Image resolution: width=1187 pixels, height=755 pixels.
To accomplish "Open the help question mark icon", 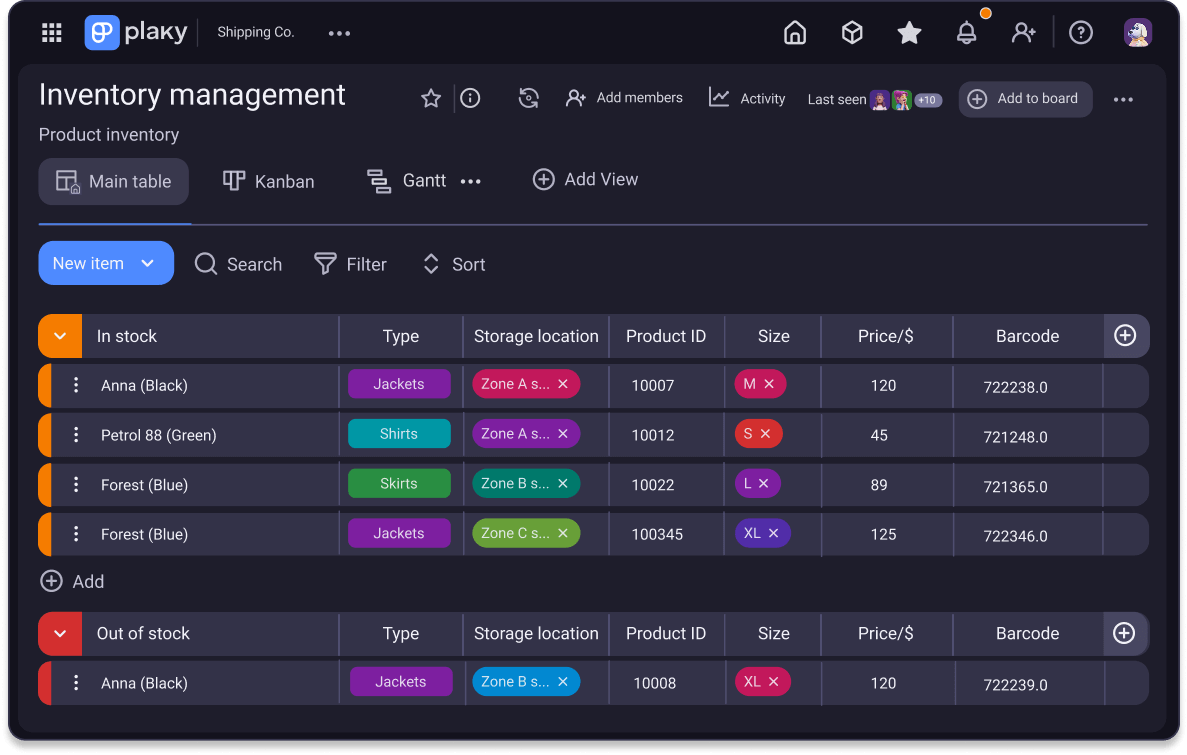I will [1081, 32].
